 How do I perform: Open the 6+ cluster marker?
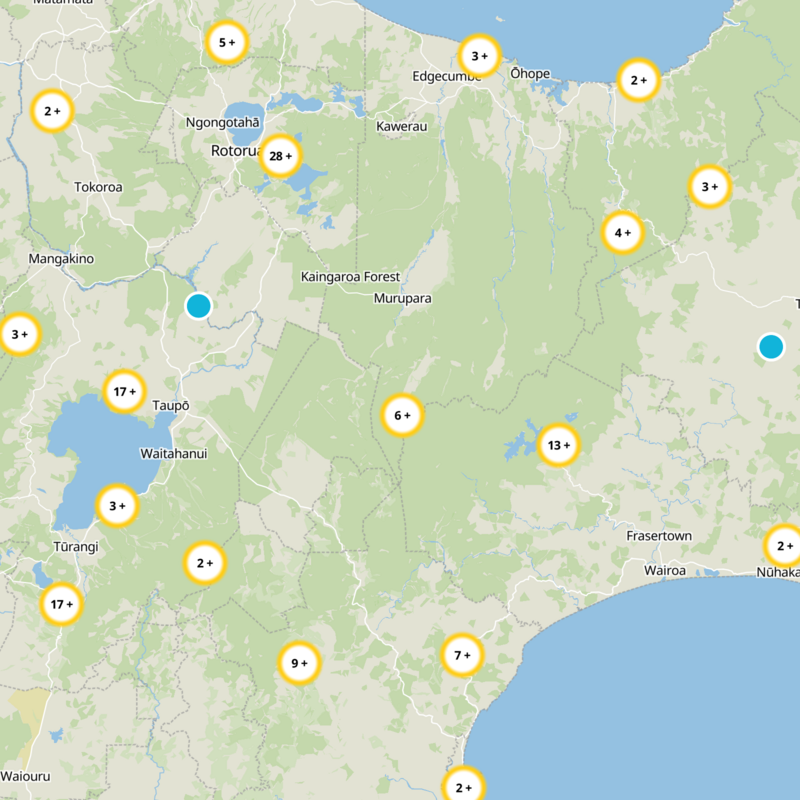tap(403, 415)
